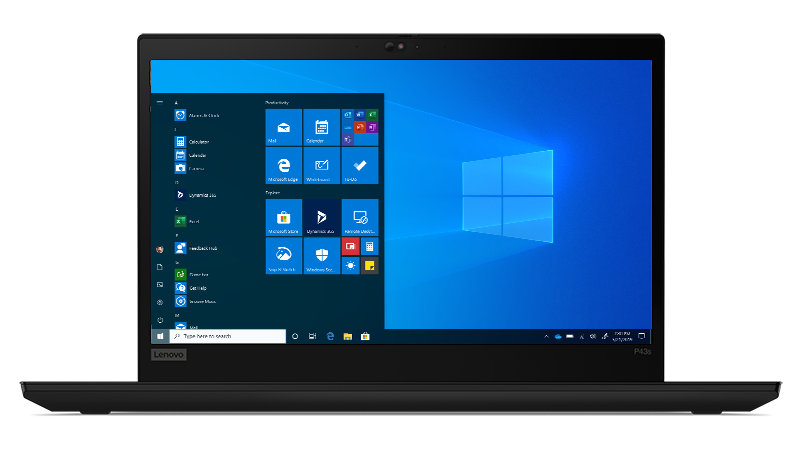Expand the Start menu hamburger button

tap(160, 103)
